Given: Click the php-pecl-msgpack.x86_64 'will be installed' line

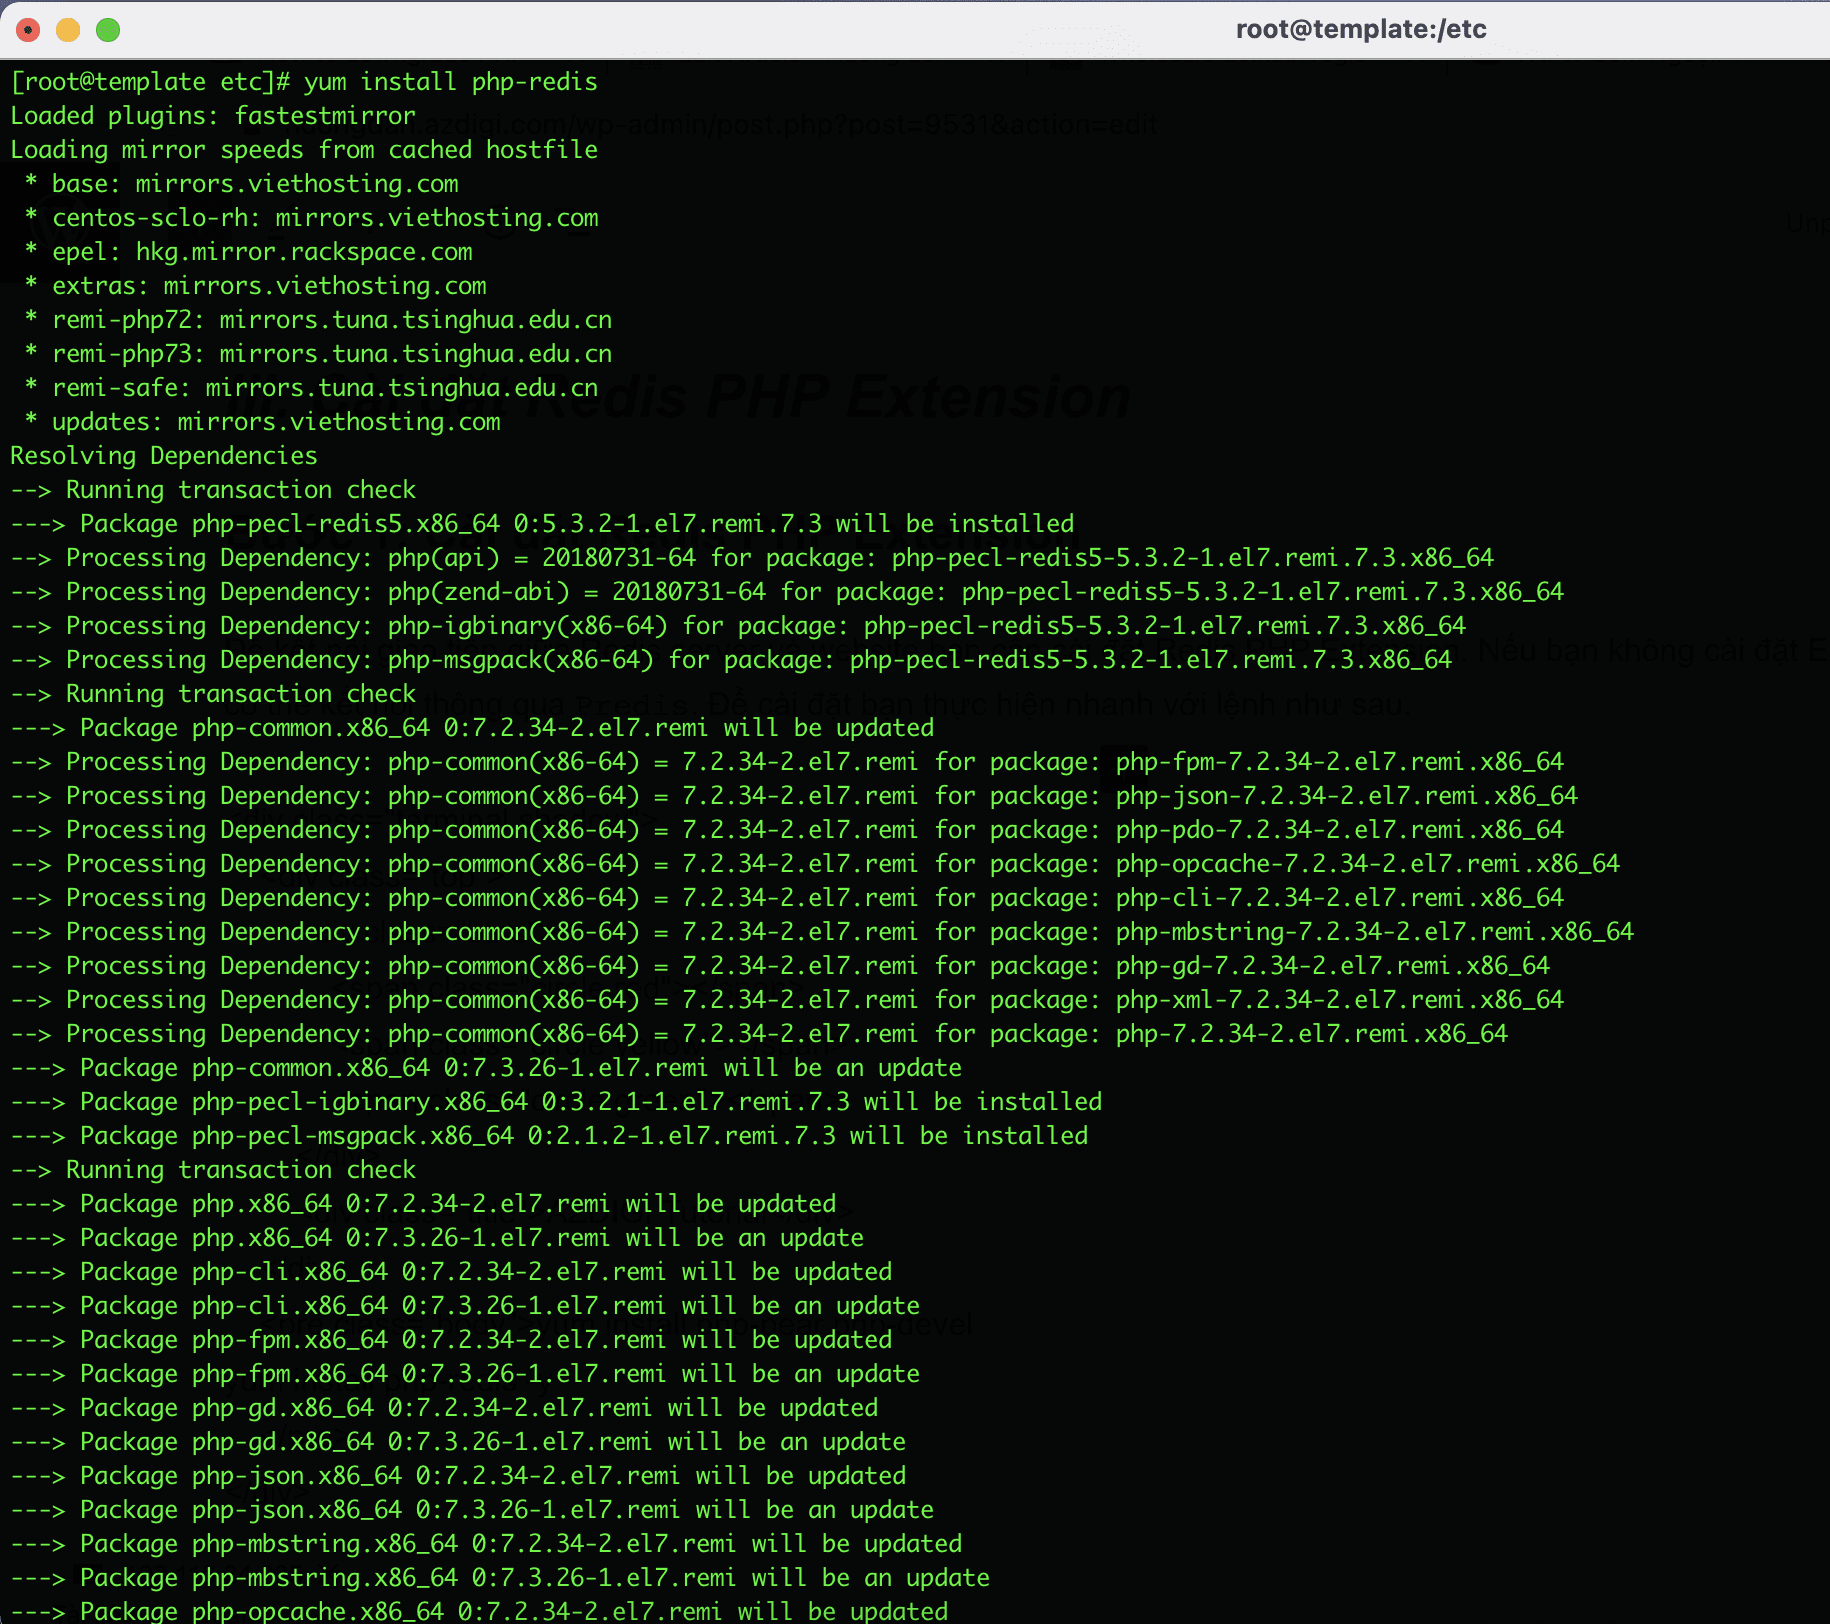Looking at the screenshot, I should coord(549,1136).
